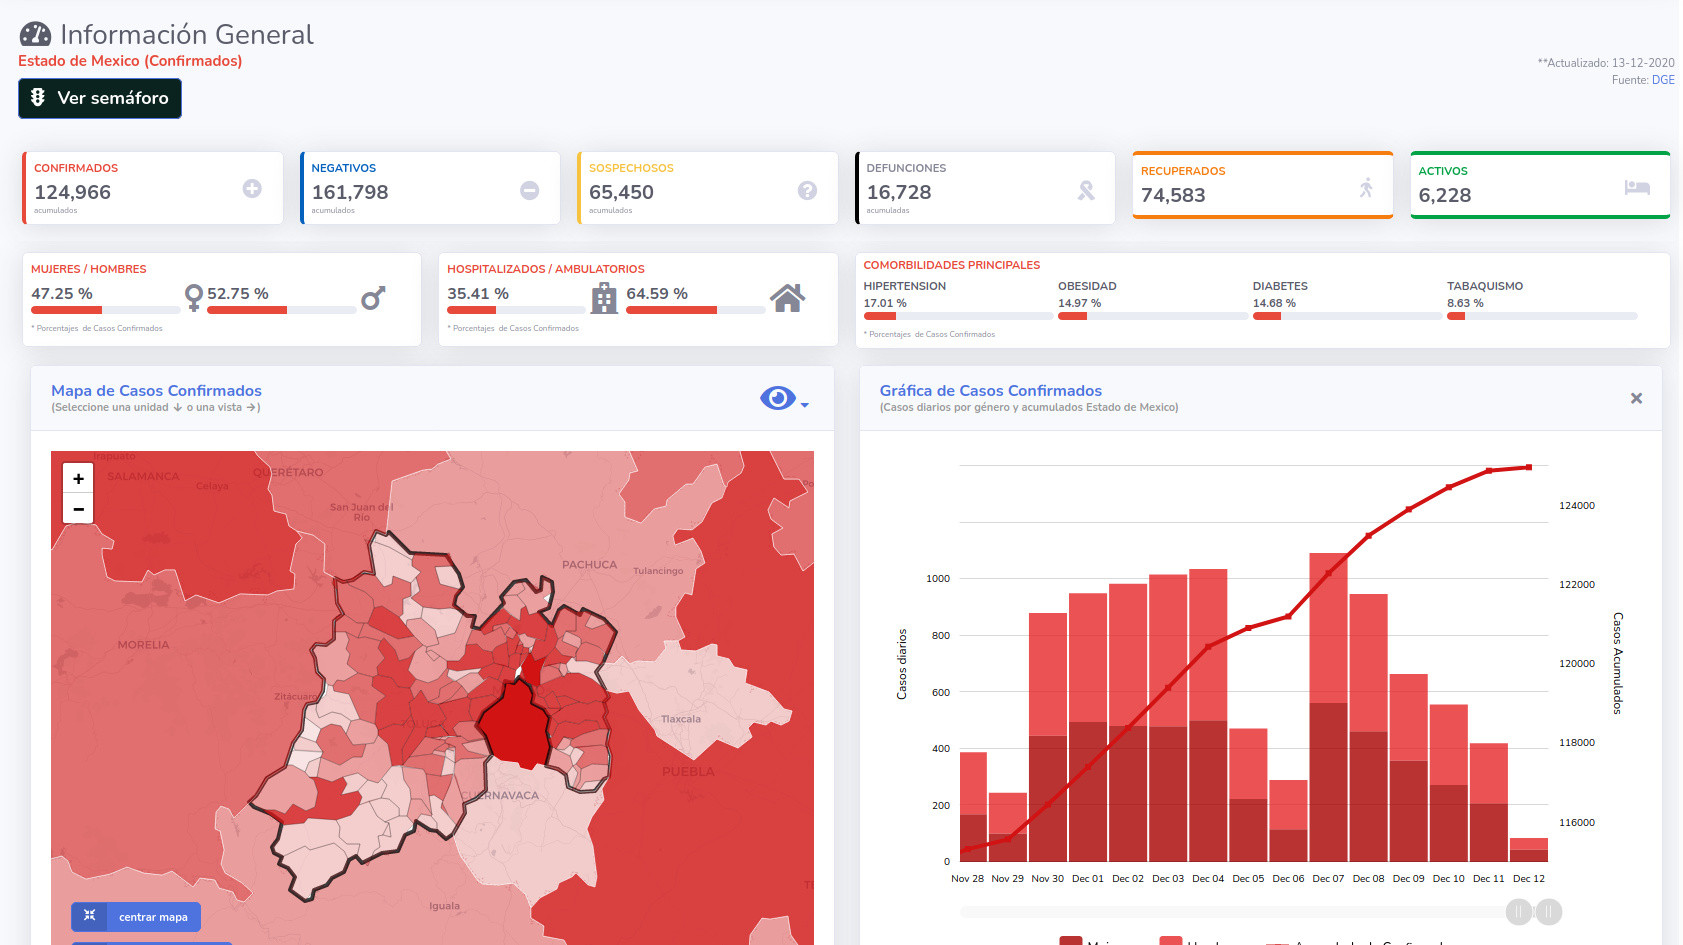
Task: Click the centrar mapa button
Action: coord(136,917)
